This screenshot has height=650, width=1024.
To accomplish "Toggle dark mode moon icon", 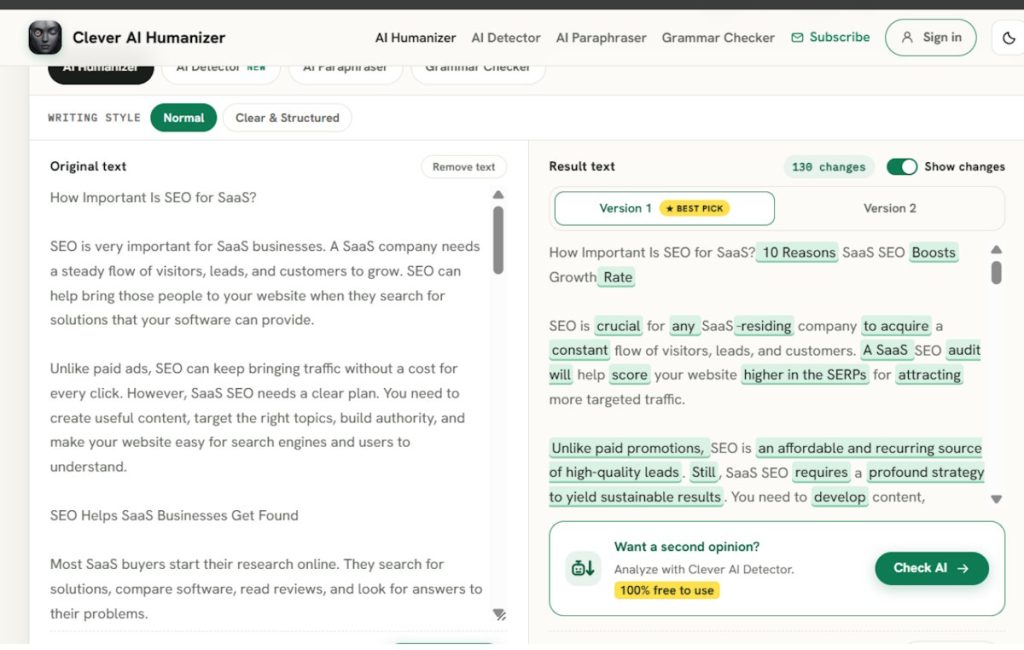I will tap(1008, 38).
